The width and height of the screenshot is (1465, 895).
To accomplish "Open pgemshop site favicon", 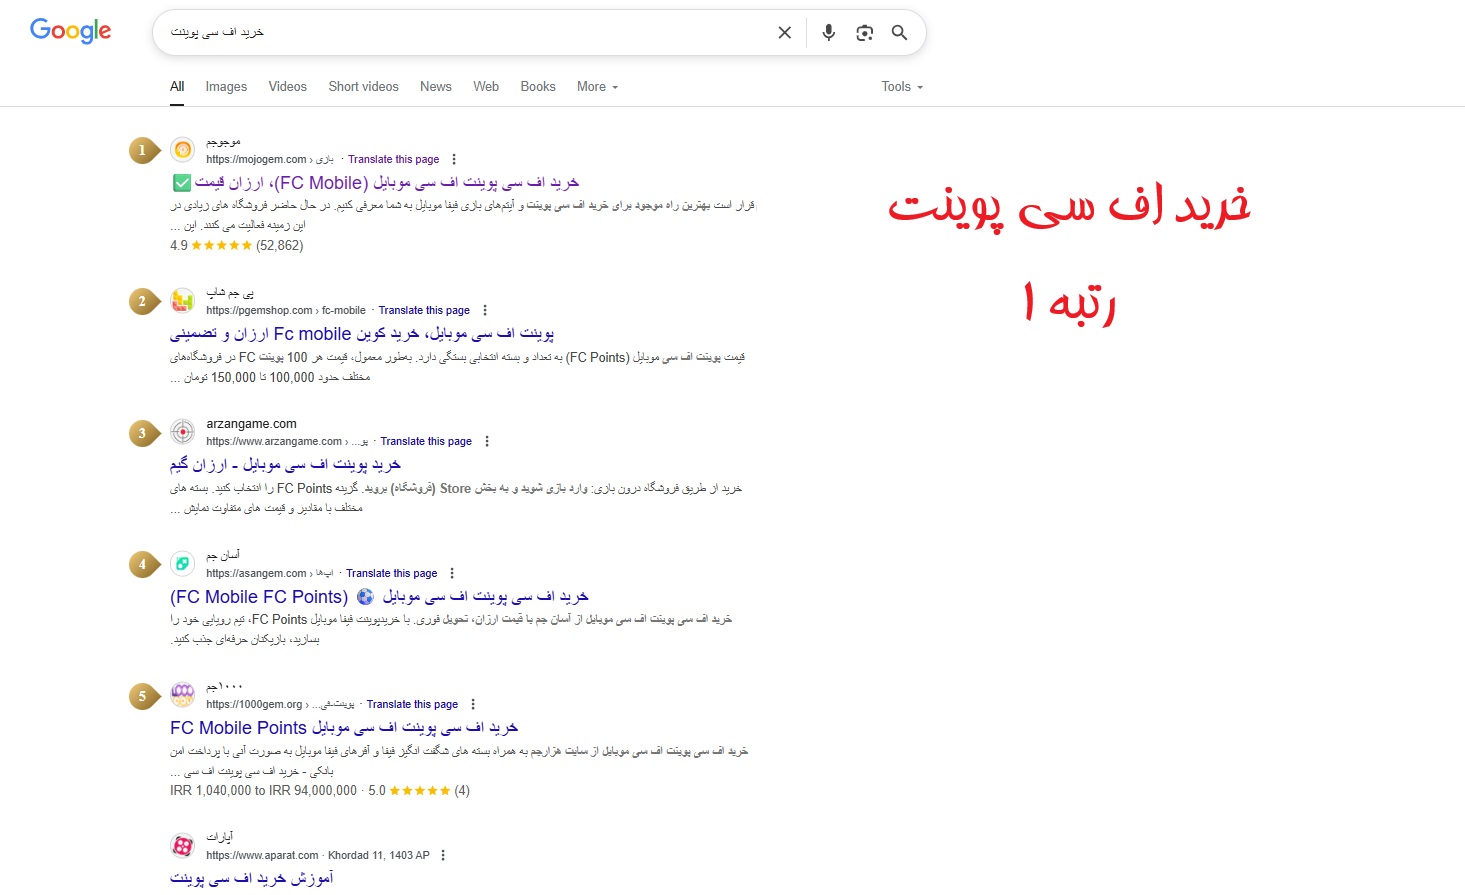I will [x=183, y=301].
